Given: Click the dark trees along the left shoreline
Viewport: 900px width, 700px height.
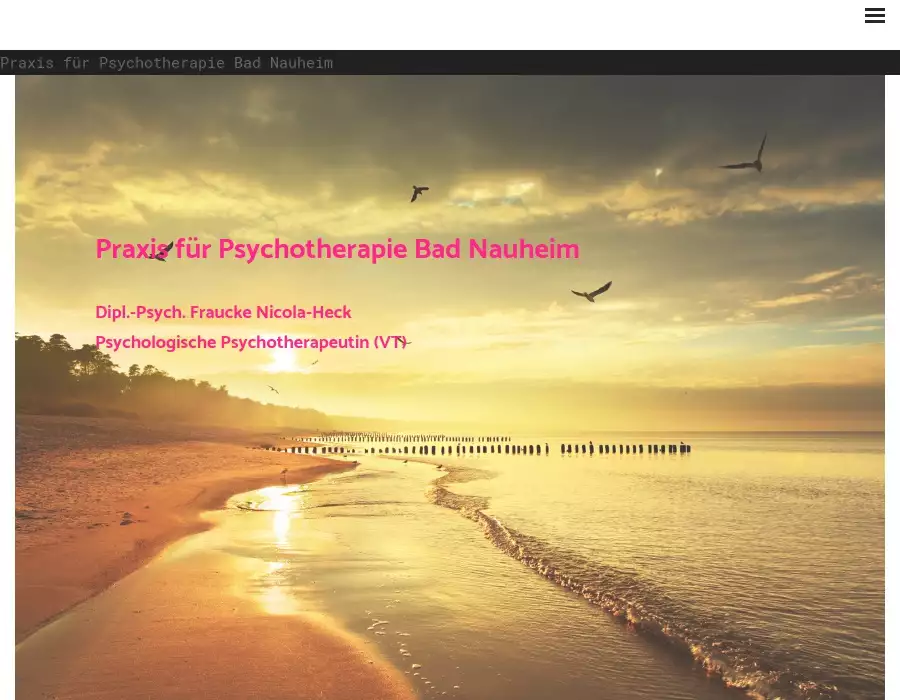Looking at the screenshot, I should pyautogui.click(x=80, y=375).
